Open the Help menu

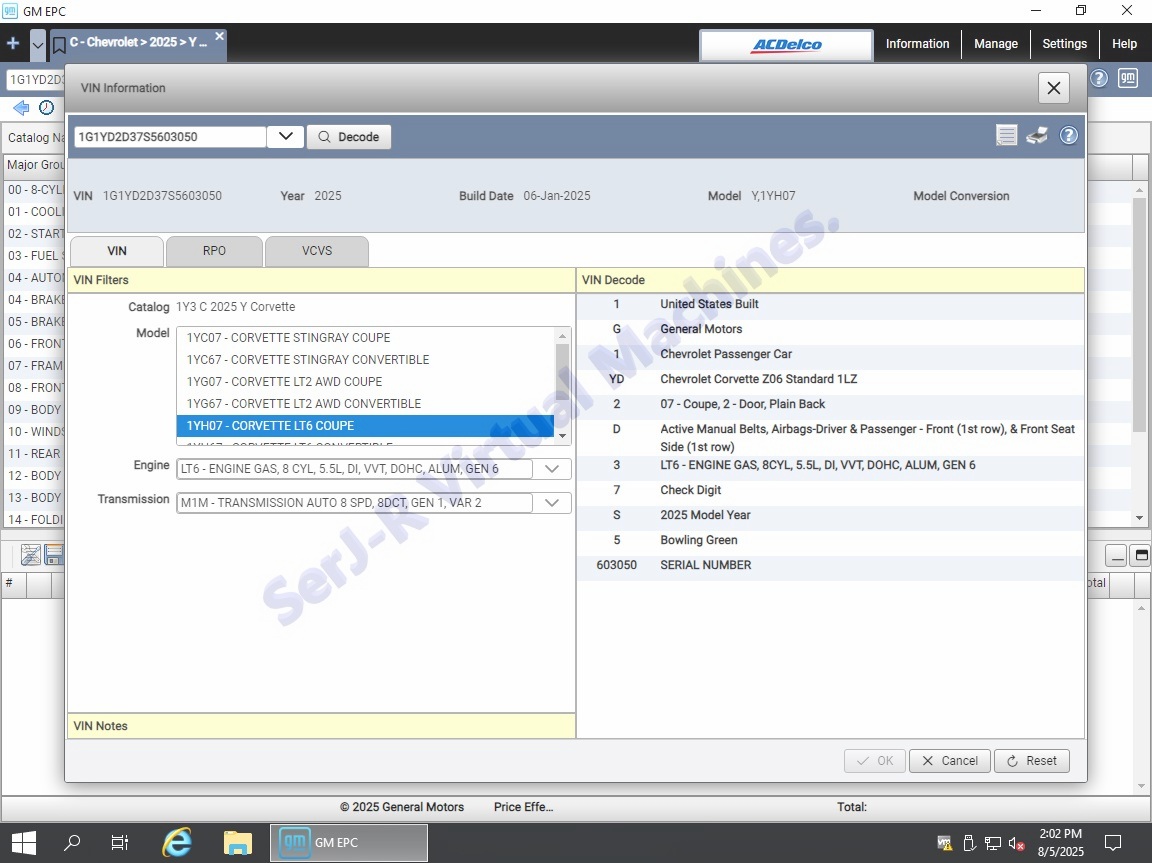pos(1124,44)
